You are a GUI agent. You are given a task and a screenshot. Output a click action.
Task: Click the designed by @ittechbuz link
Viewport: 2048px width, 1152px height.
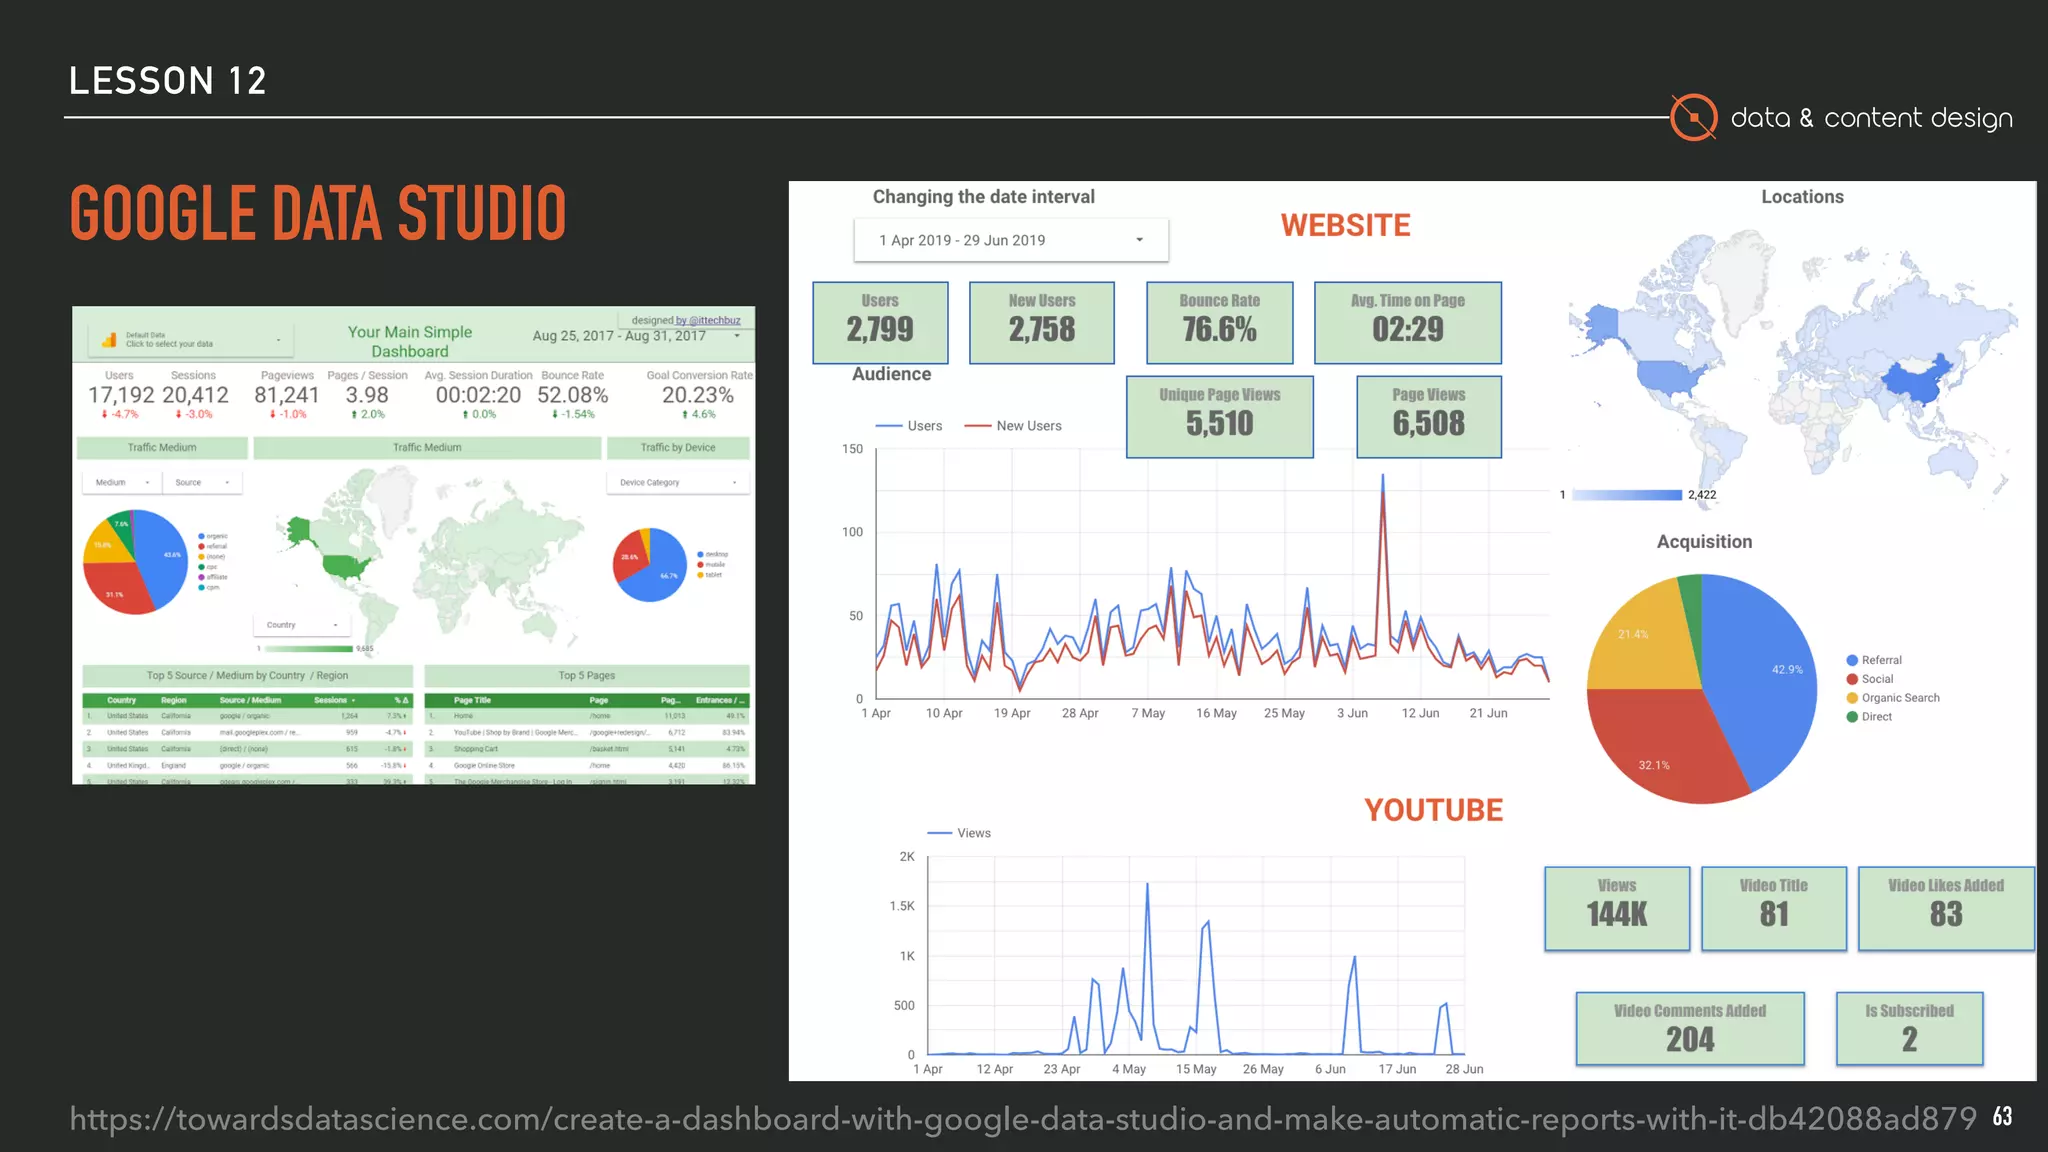686,320
